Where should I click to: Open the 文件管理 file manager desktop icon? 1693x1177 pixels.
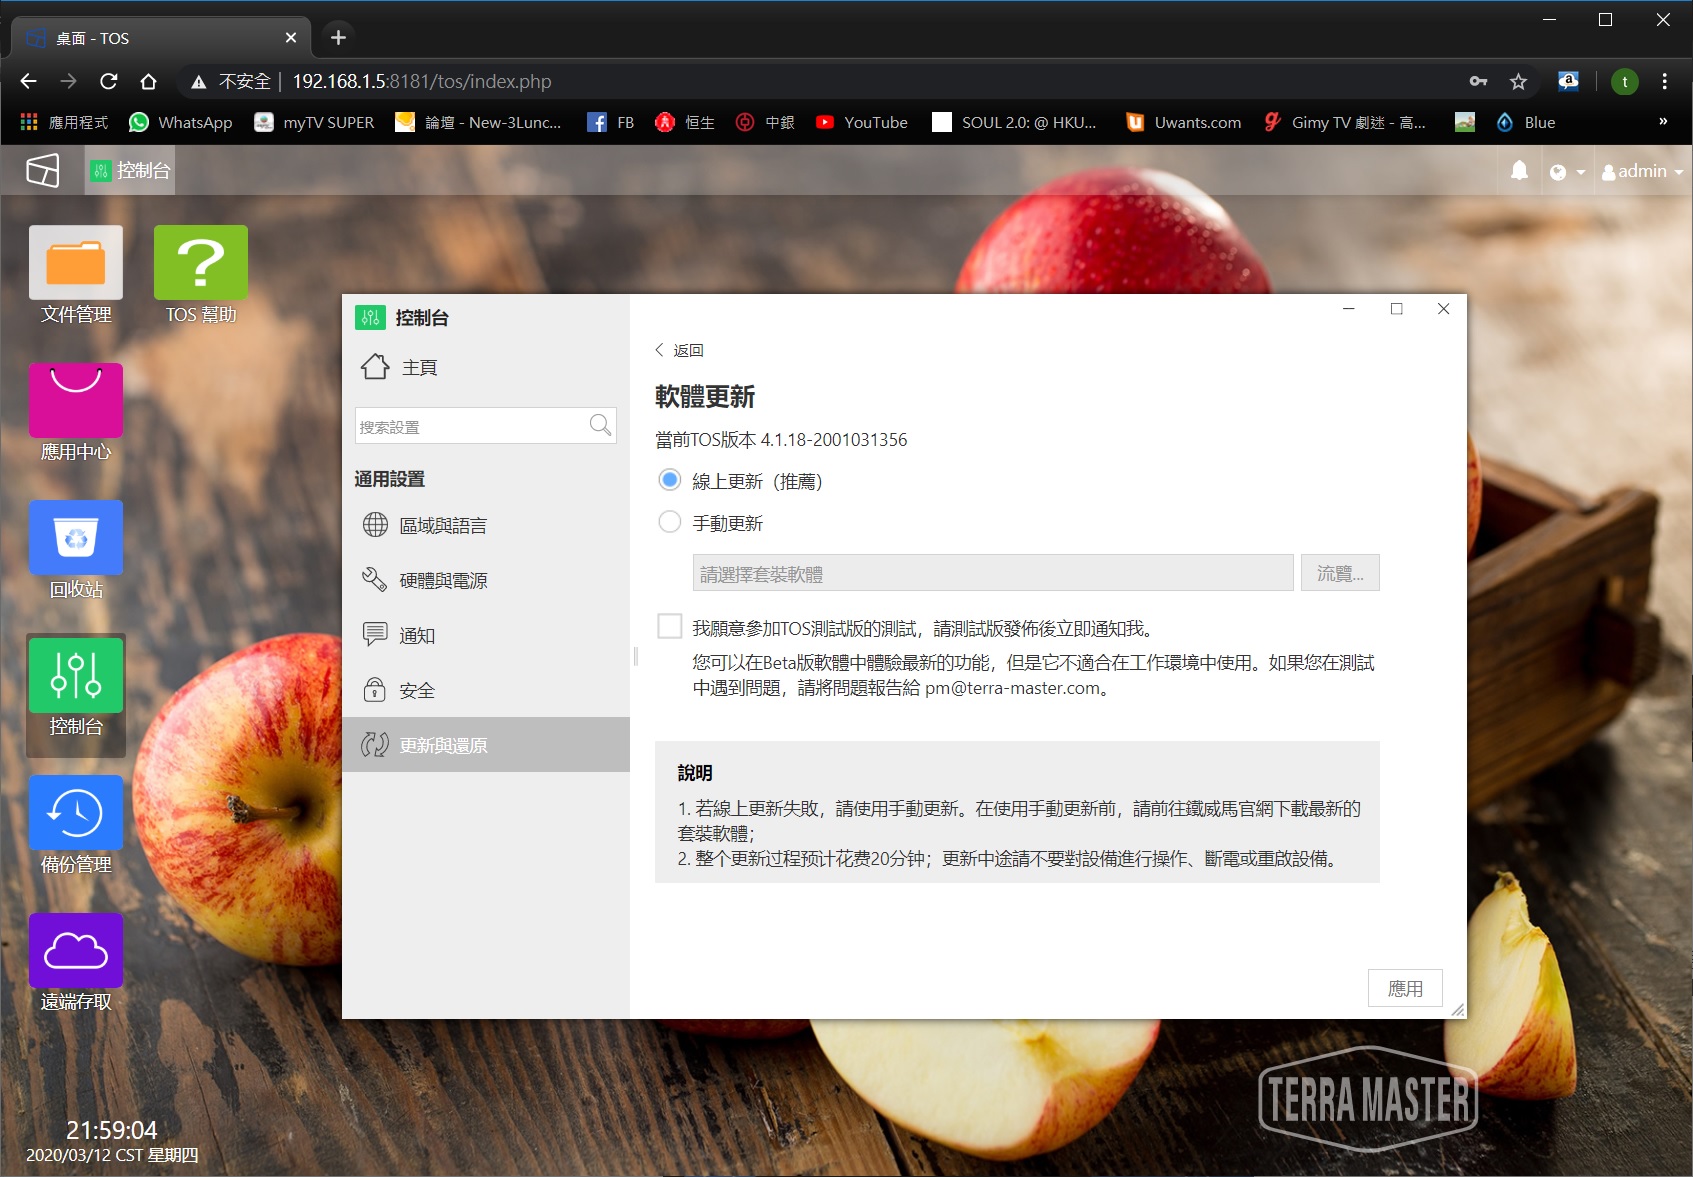[x=76, y=263]
